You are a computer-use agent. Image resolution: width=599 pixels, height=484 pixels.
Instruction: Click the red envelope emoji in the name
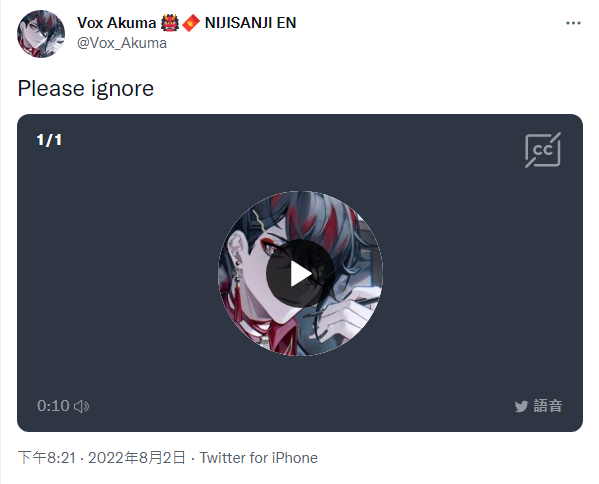(x=191, y=23)
